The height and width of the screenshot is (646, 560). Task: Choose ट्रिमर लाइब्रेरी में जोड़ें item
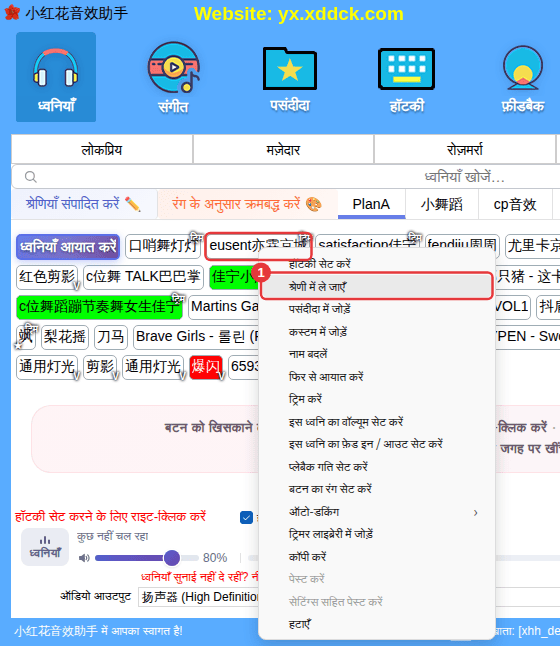coord(377,534)
